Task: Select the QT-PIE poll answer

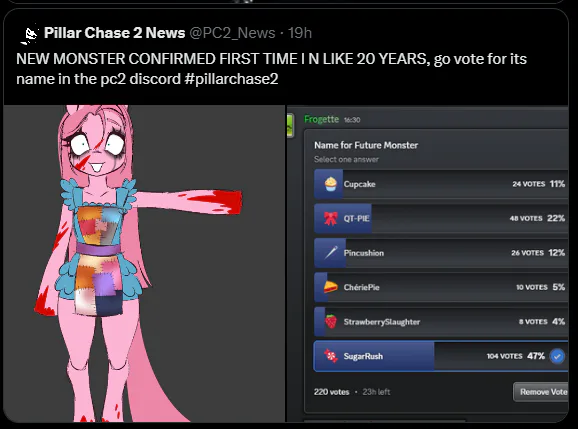Action: point(441,218)
